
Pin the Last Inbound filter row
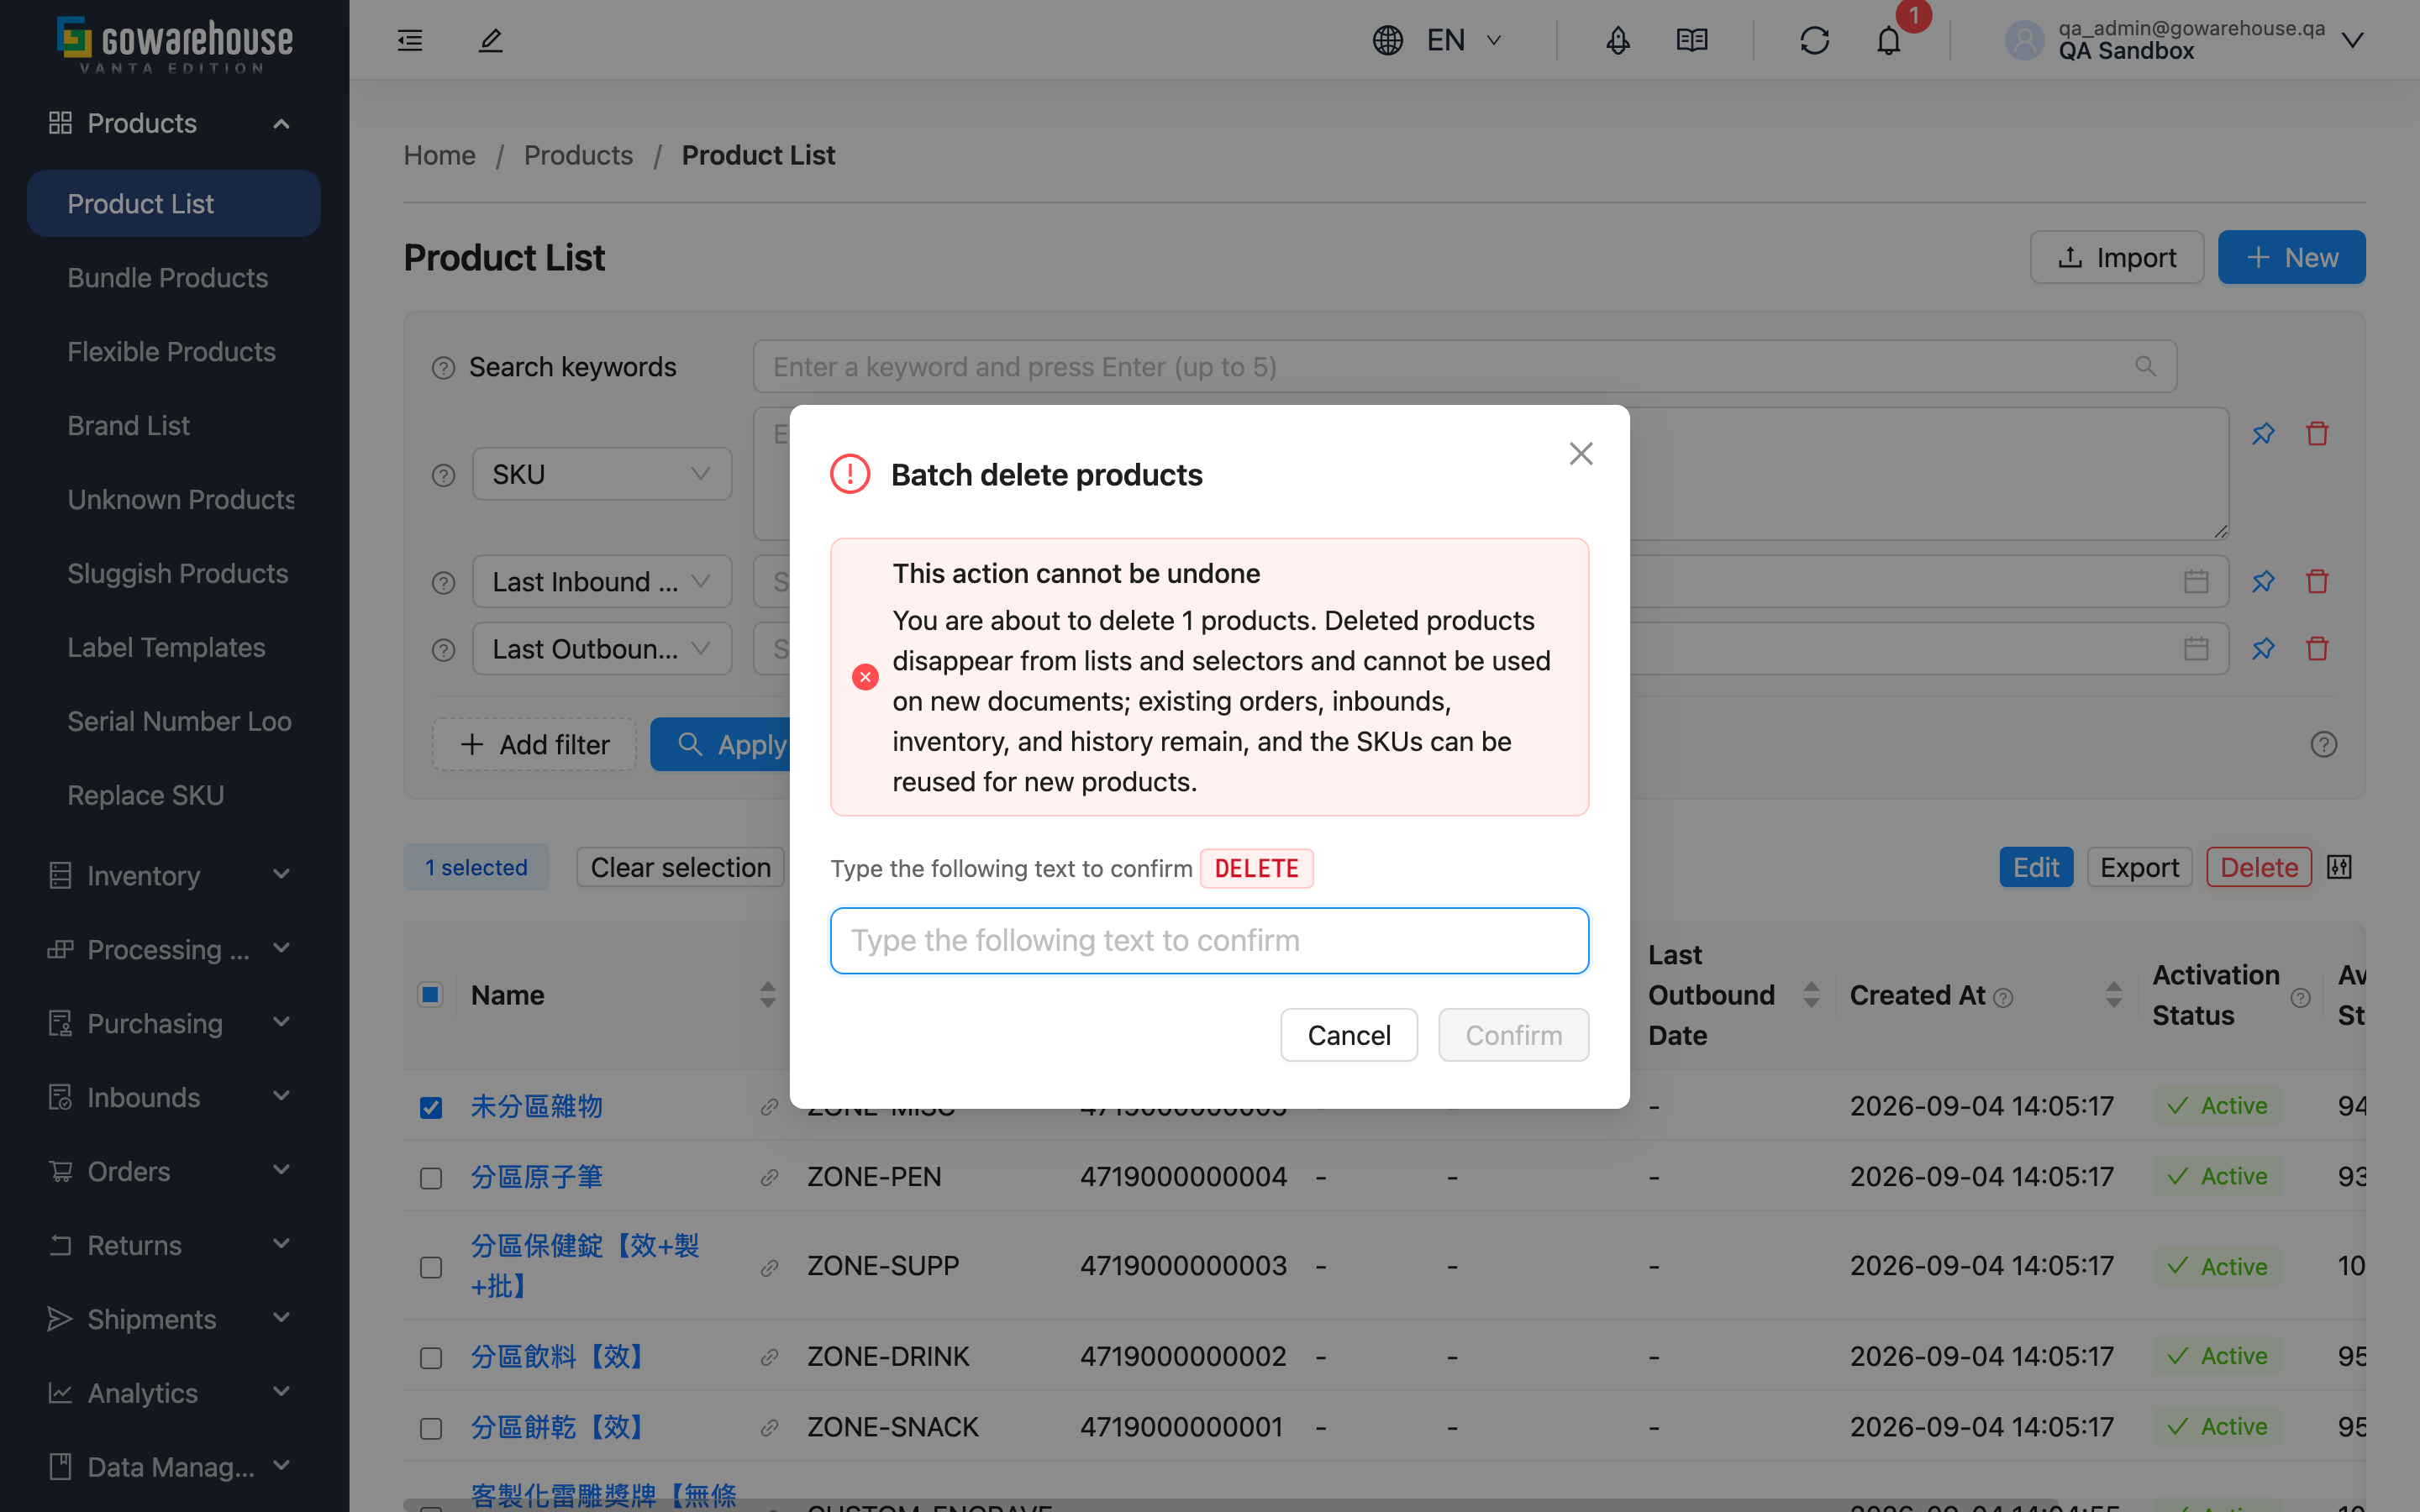[x=2263, y=581]
